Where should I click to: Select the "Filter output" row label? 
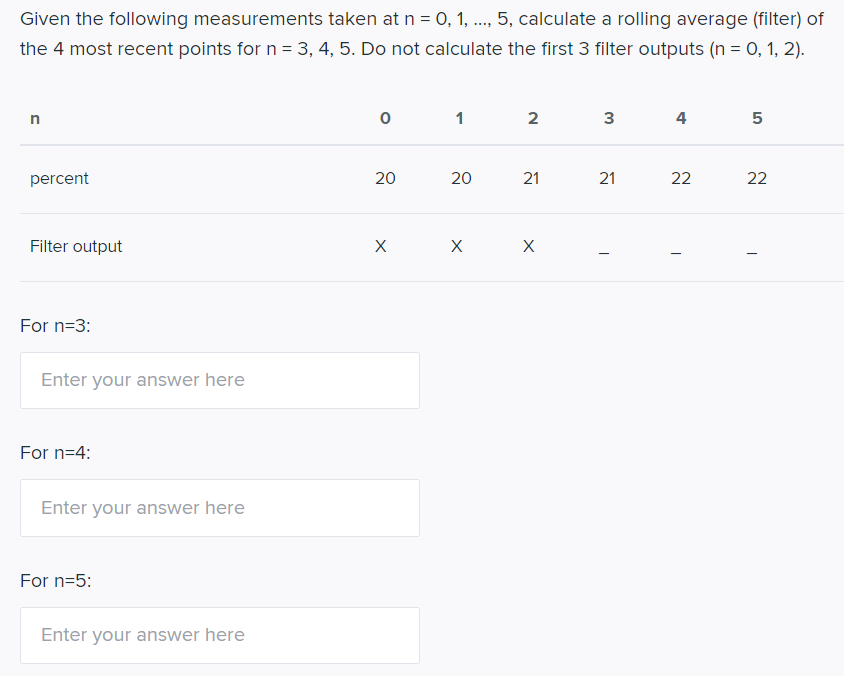76,246
